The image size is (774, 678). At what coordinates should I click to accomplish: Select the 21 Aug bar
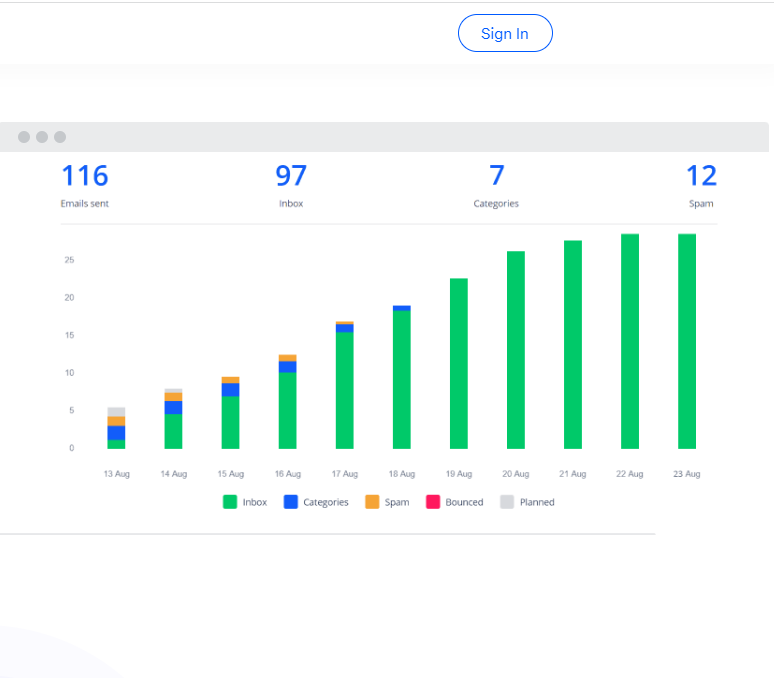tap(573, 344)
